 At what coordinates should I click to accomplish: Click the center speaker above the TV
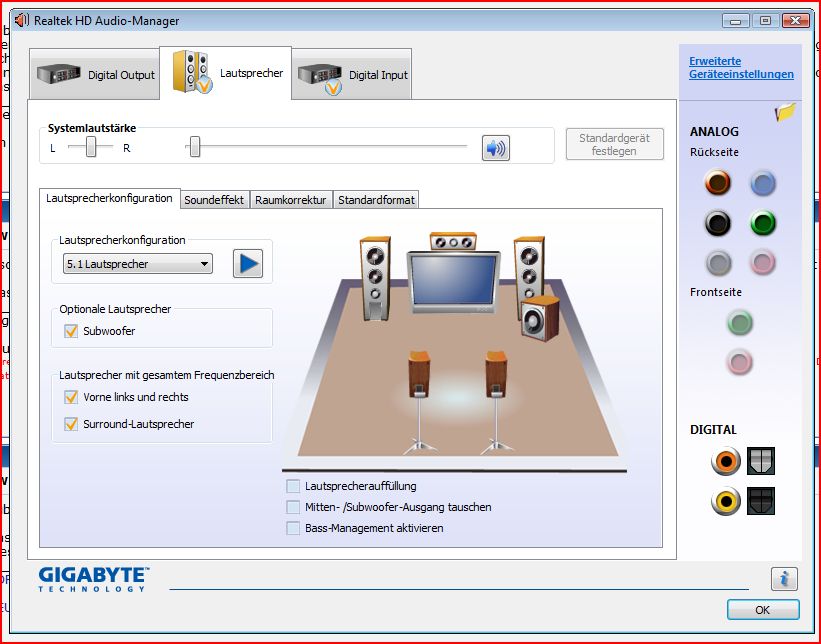453,241
